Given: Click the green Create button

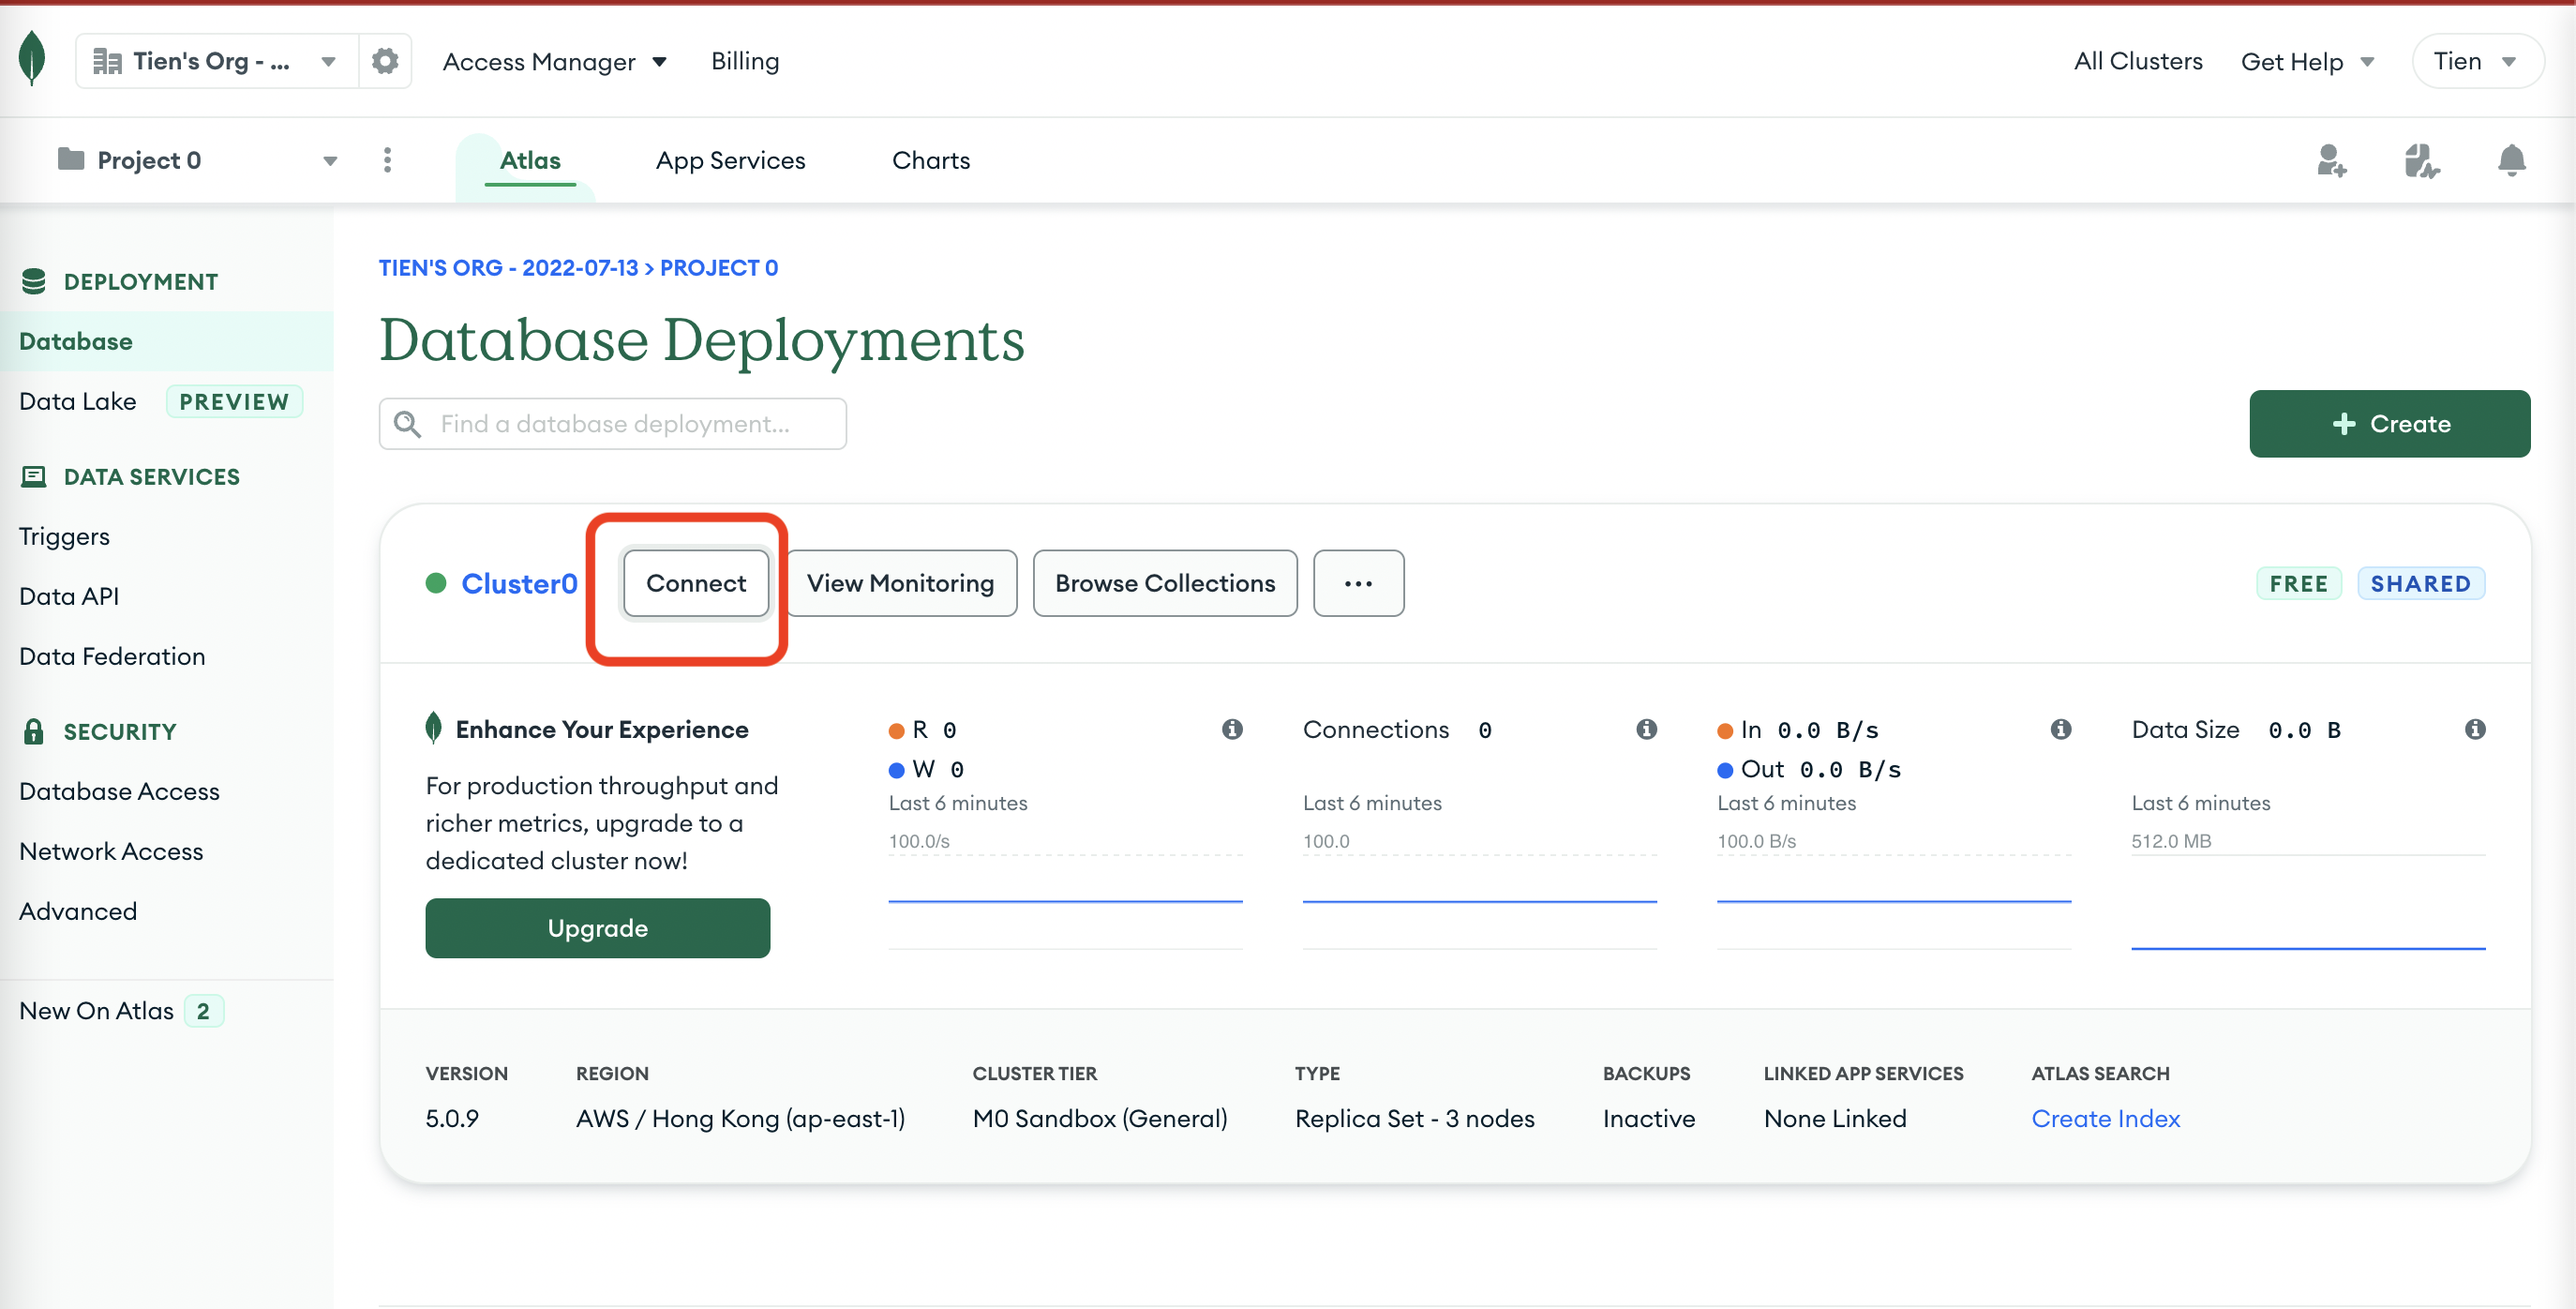Looking at the screenshot, I should (x=2389, y=424).
